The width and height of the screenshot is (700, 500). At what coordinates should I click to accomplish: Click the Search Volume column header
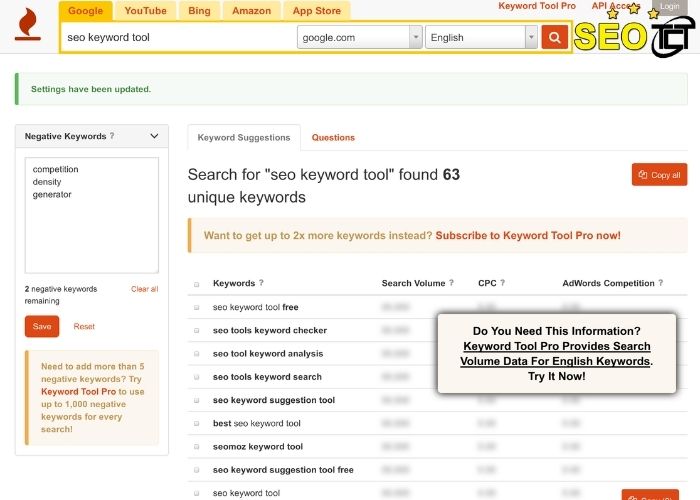[x=413, y=283]
